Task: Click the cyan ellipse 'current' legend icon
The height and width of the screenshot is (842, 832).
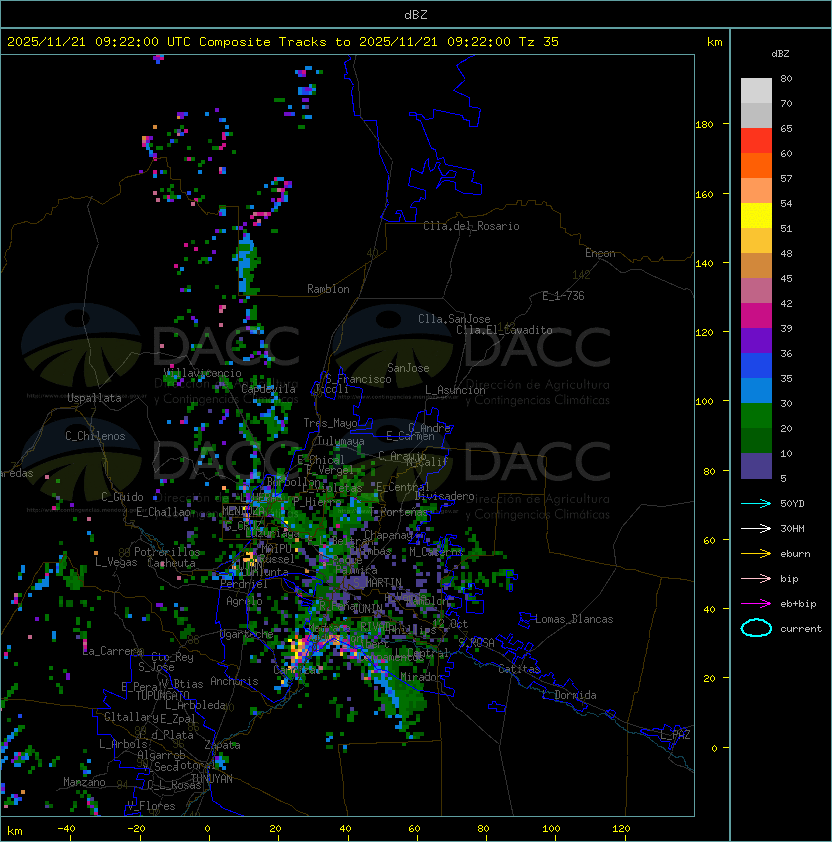Action: (x=756, y=628)
